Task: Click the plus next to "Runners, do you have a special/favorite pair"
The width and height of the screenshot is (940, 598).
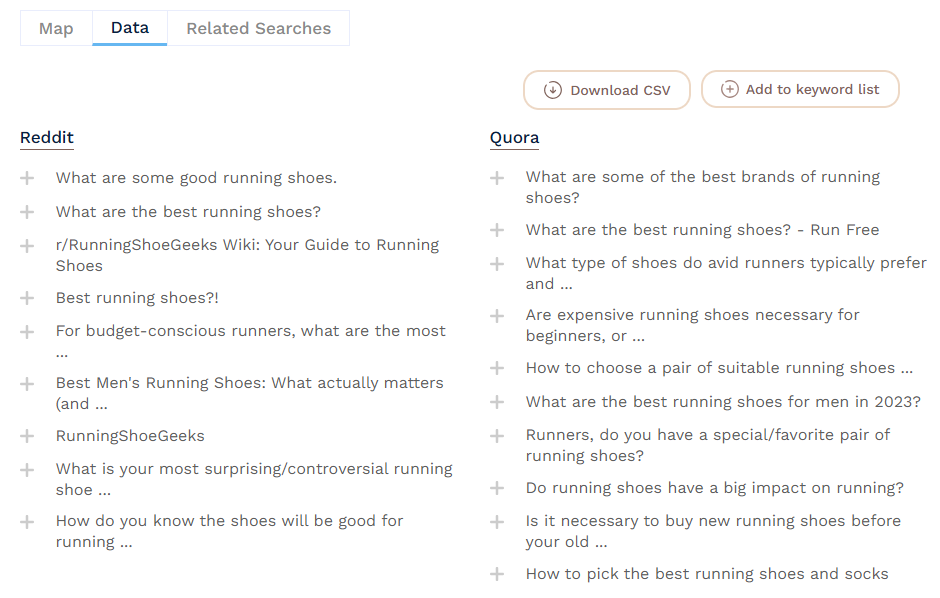Action: click(496, 435)
